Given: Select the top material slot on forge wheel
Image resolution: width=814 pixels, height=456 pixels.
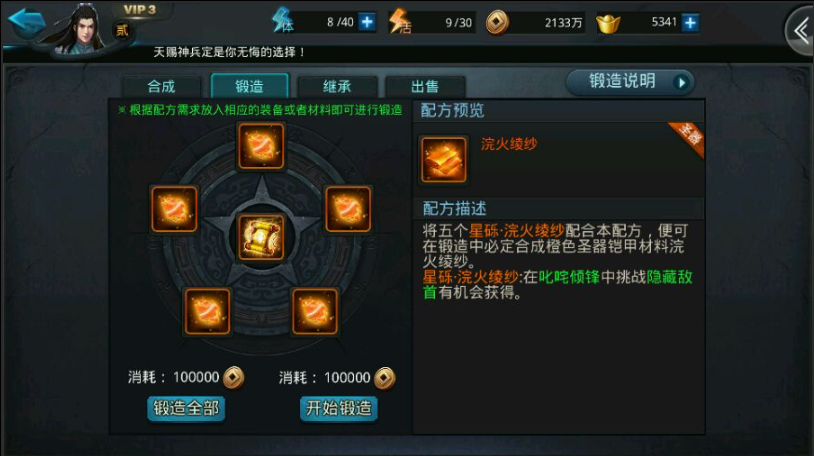Looking at the screenshot, I should [261, 146].
